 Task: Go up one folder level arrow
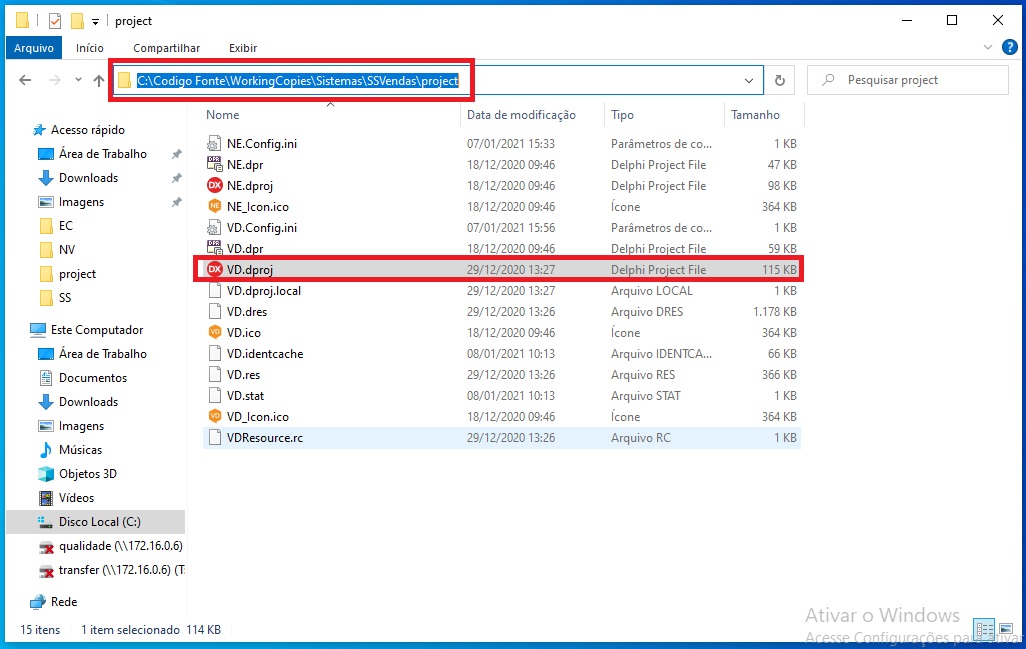(99, 81)
